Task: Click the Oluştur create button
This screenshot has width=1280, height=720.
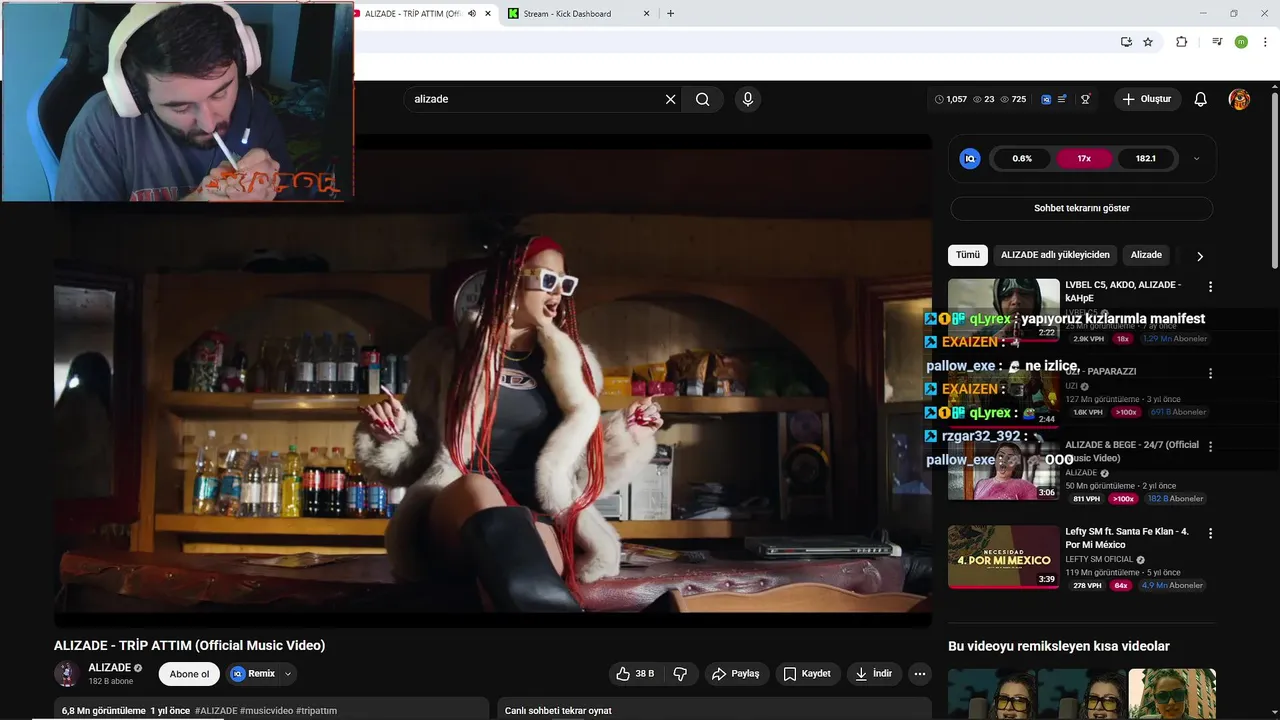Action: point(1147,99)
